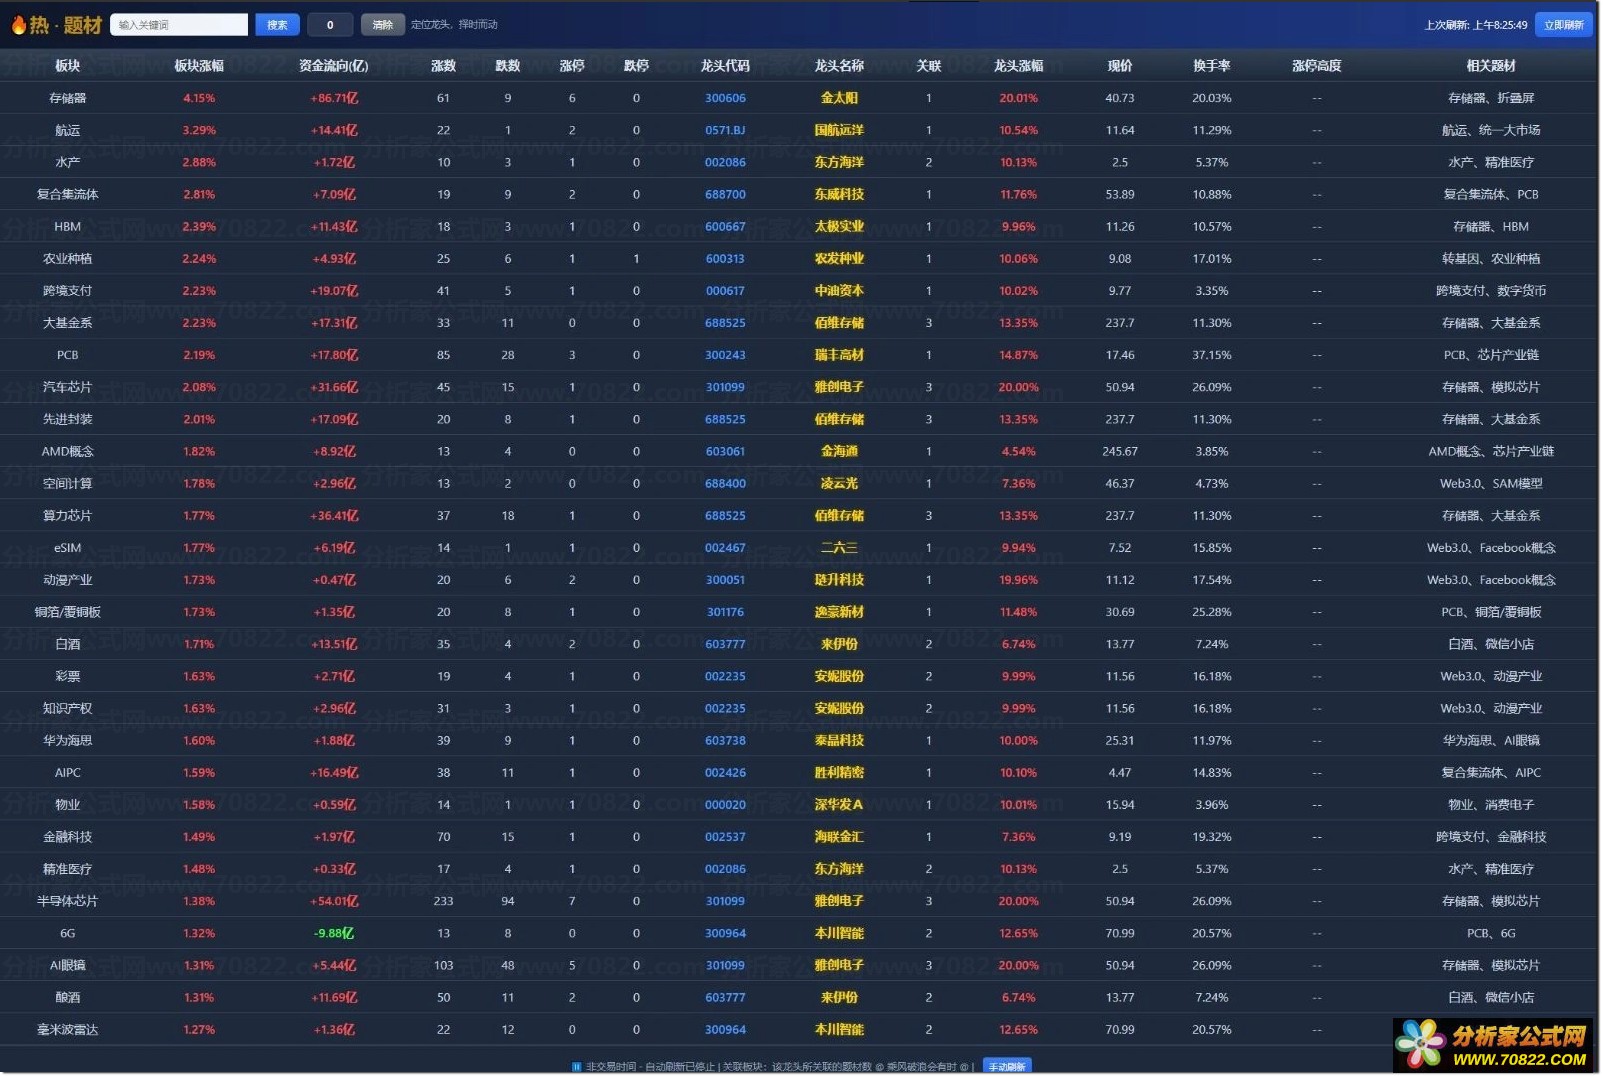Click the 涨停高度 column header
The image size is (1603, 1076).
[1318, 66]
